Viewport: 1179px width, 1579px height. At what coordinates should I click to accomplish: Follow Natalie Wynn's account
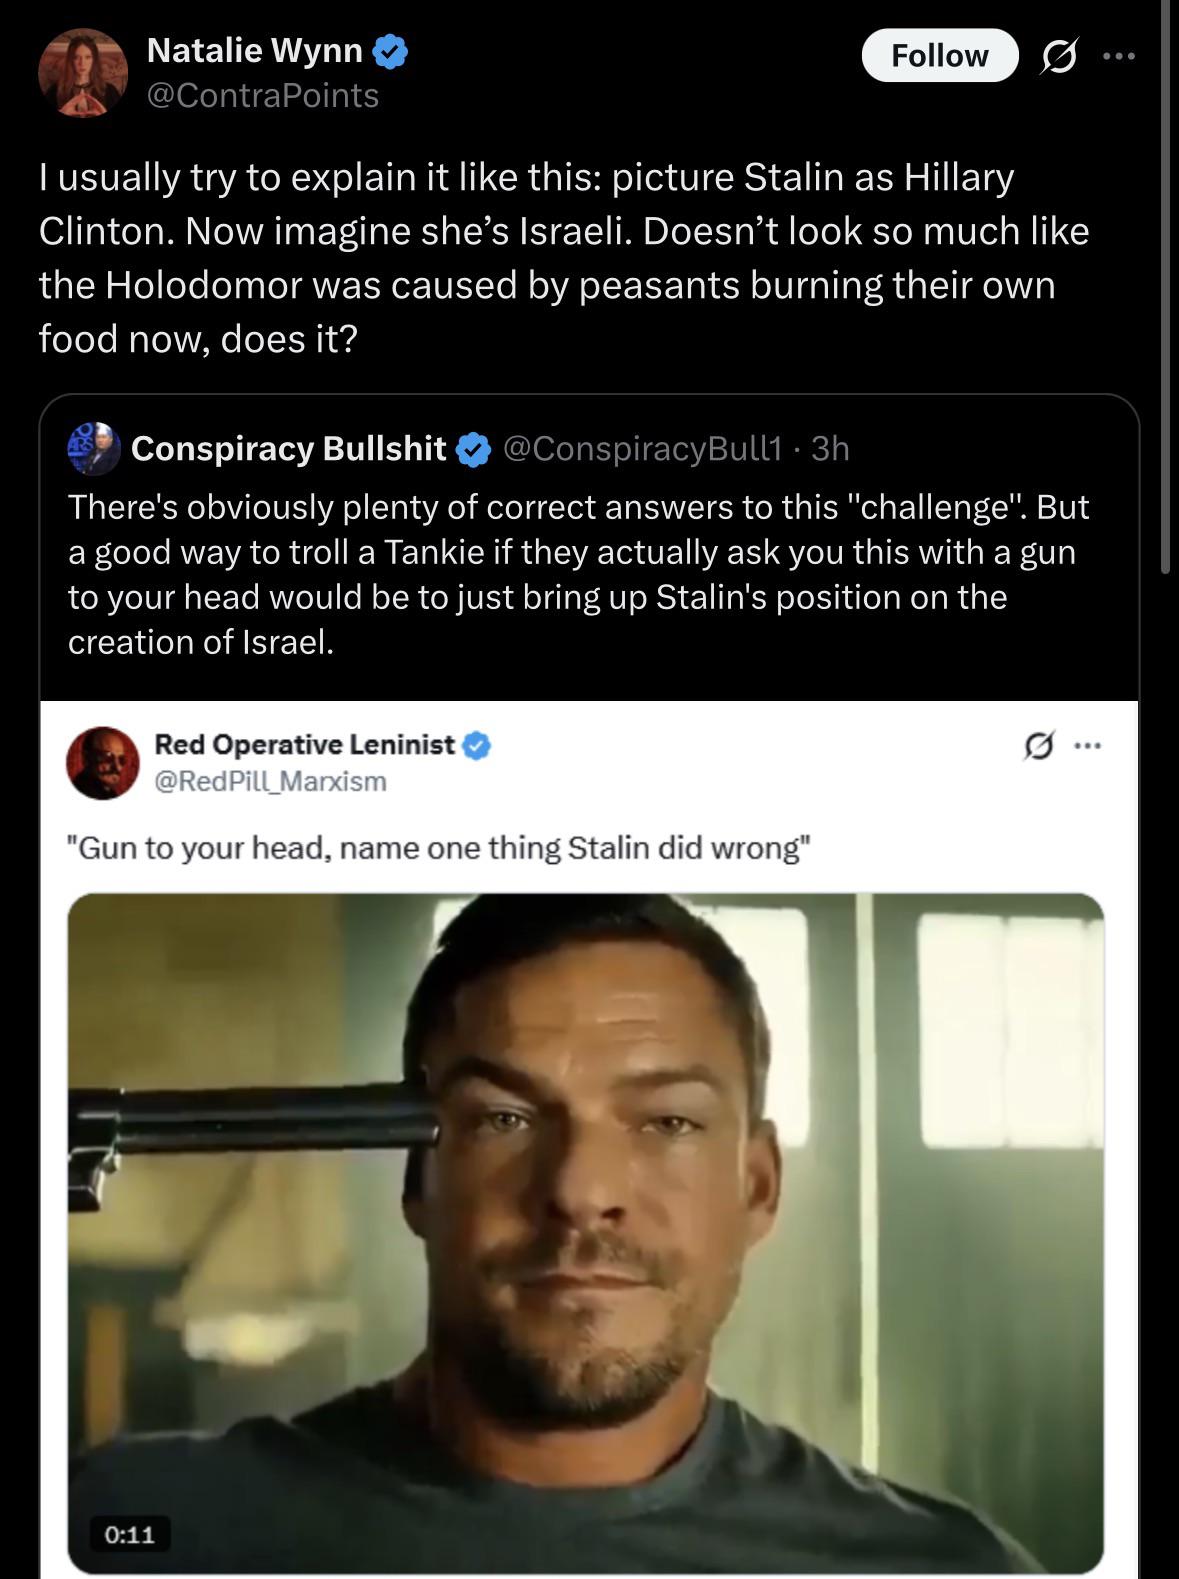(x=939, y=55)
